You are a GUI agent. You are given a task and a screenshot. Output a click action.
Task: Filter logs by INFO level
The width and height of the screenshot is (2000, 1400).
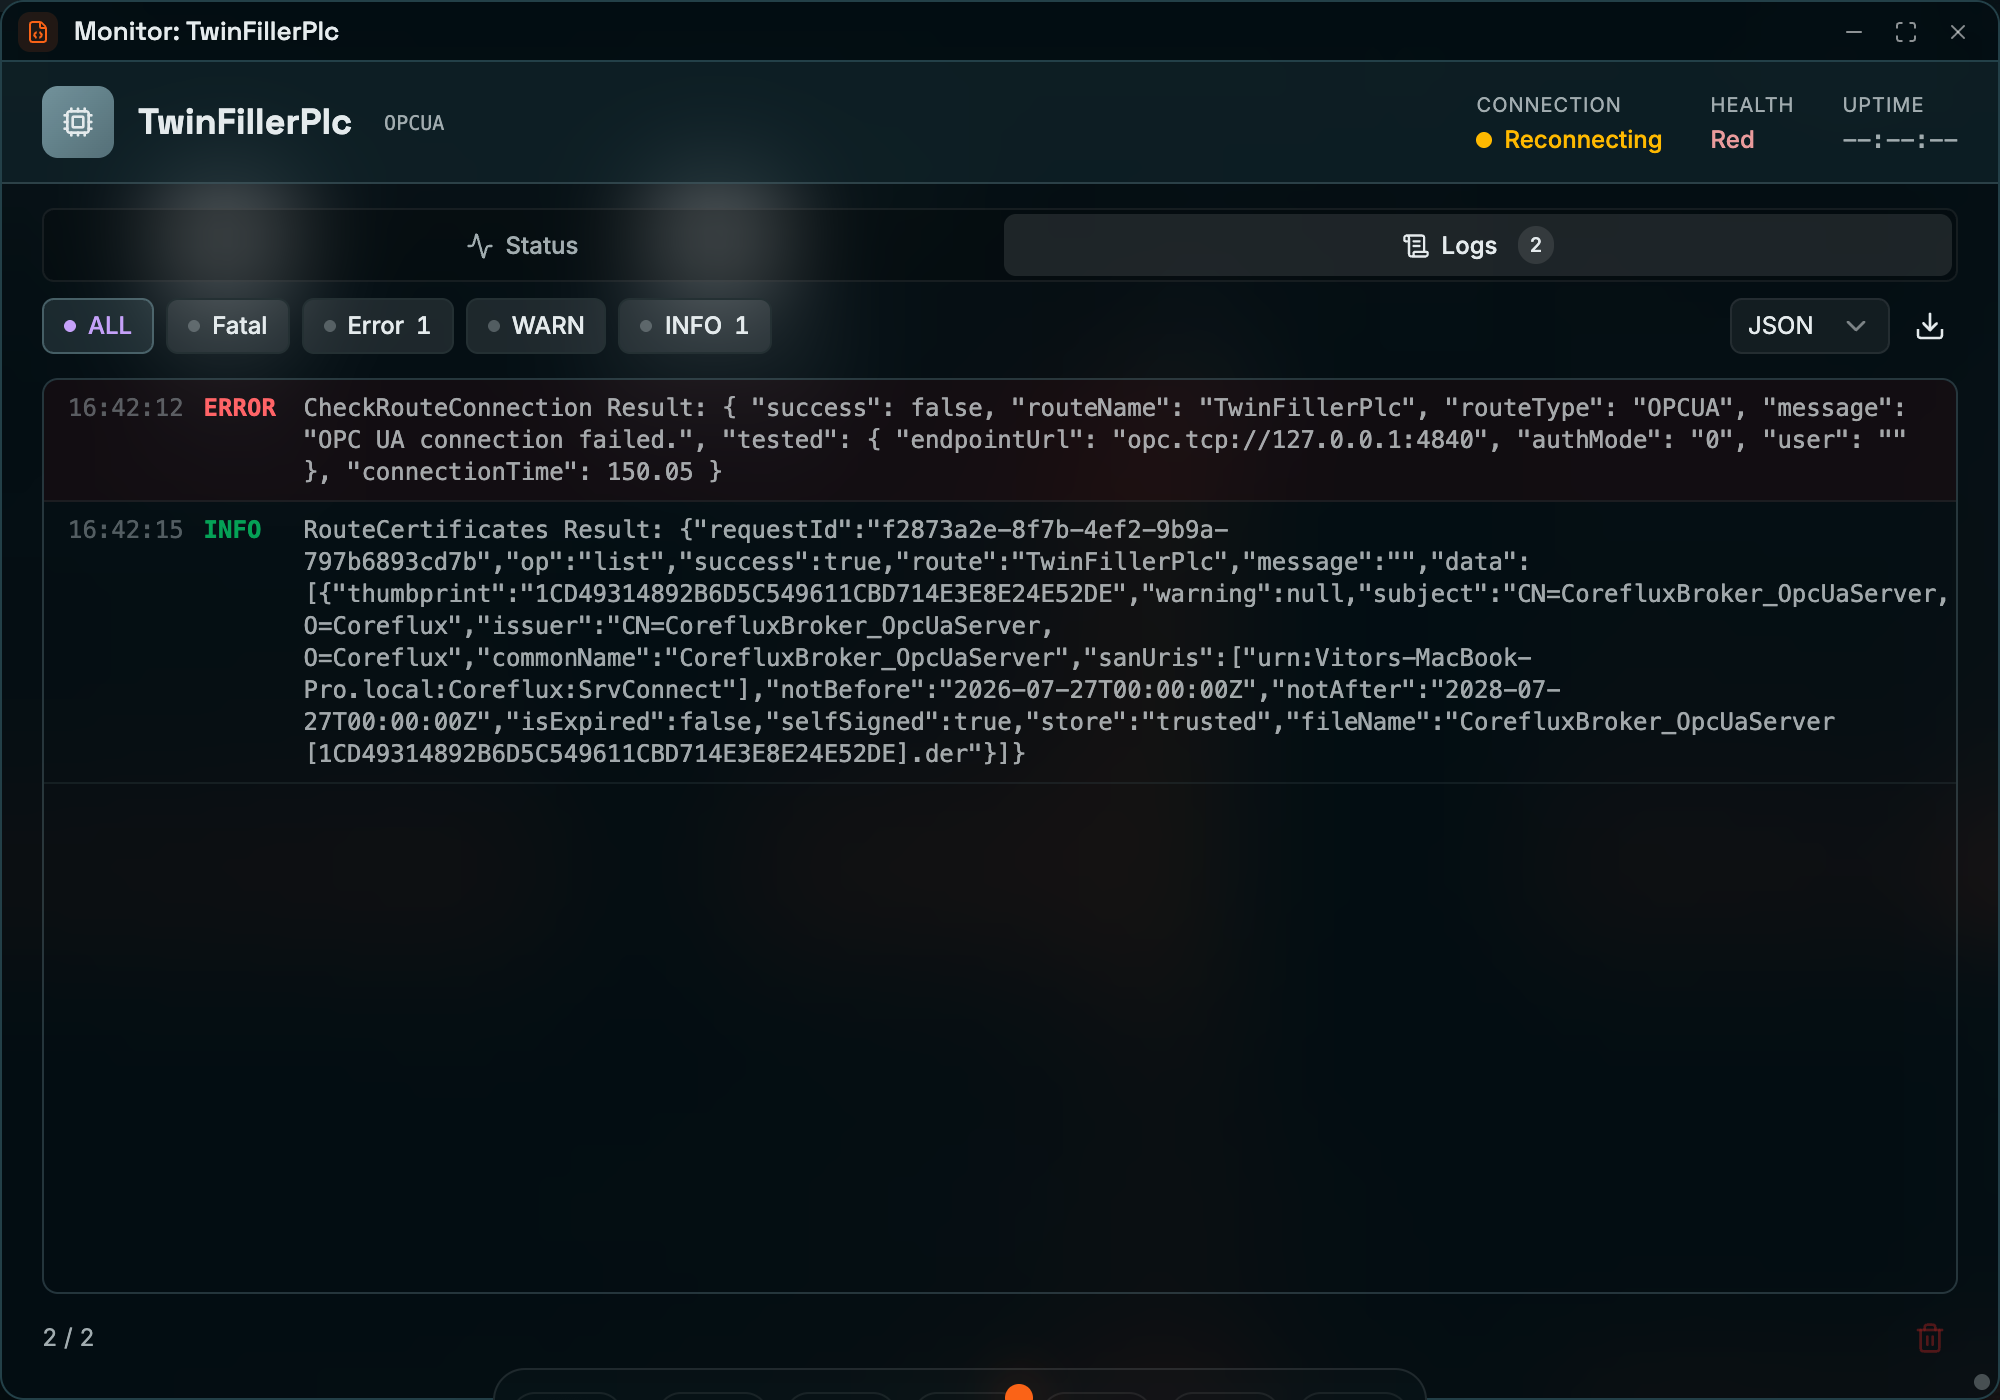(x=695, y=326)
